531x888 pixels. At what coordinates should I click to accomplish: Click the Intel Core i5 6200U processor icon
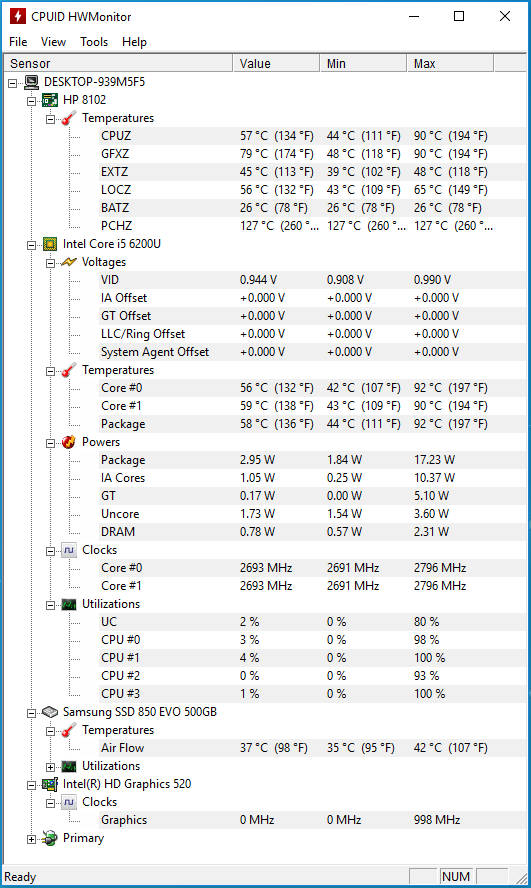[x=50, y=244]
